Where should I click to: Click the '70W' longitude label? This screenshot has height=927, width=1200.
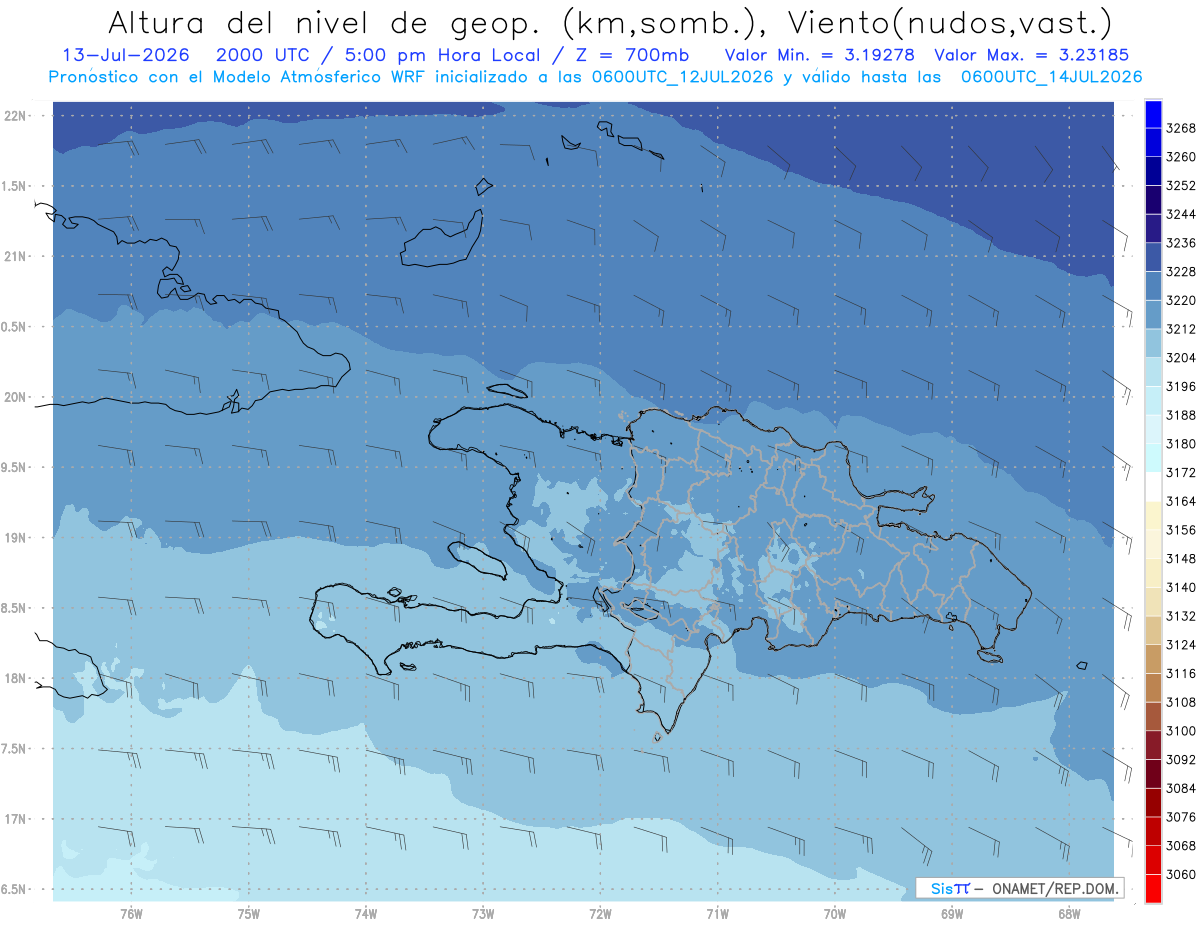point(835,913)
